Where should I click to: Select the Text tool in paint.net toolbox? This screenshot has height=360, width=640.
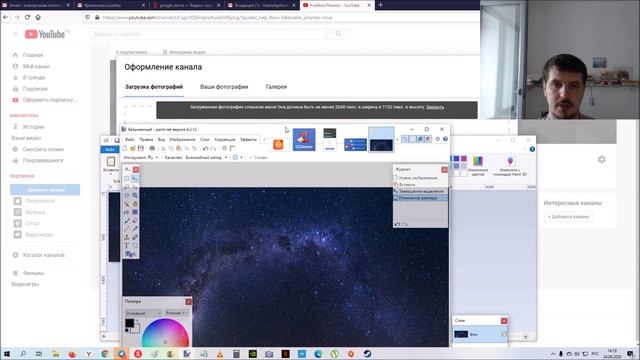tap(127, 245)
